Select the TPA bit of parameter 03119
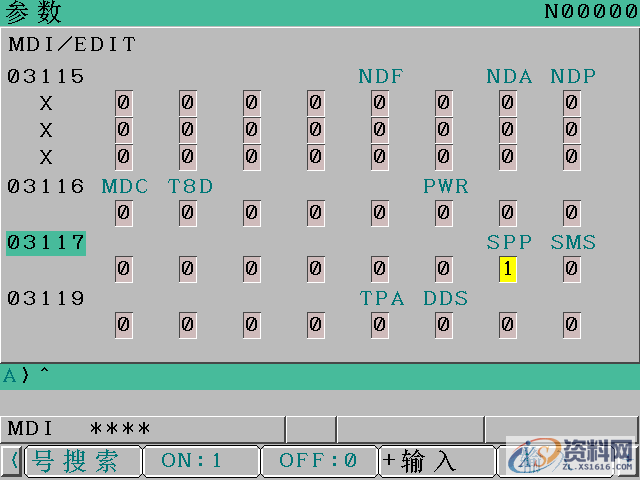The image size is (640, 480). [380, 324]
